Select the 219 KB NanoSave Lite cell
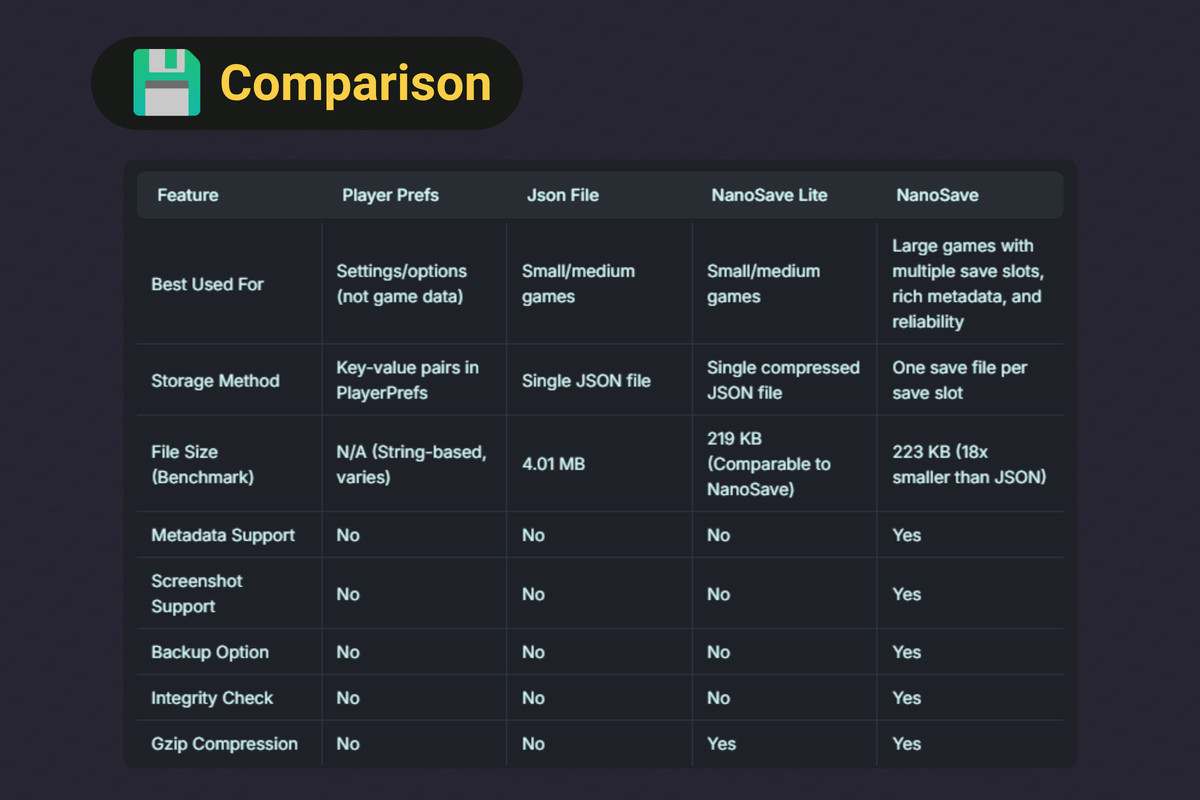This screenshot has height=800, width=1200. click(x=768, y=464)
